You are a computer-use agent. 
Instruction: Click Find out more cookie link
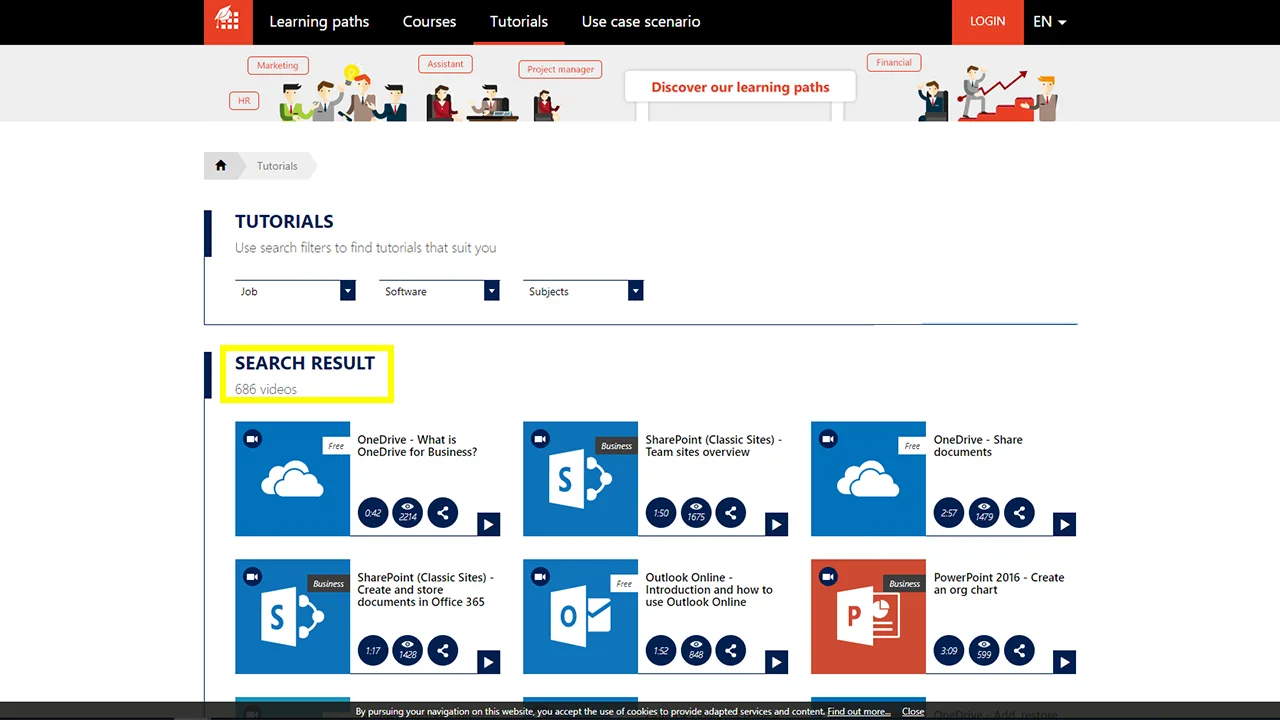(858, 712)
